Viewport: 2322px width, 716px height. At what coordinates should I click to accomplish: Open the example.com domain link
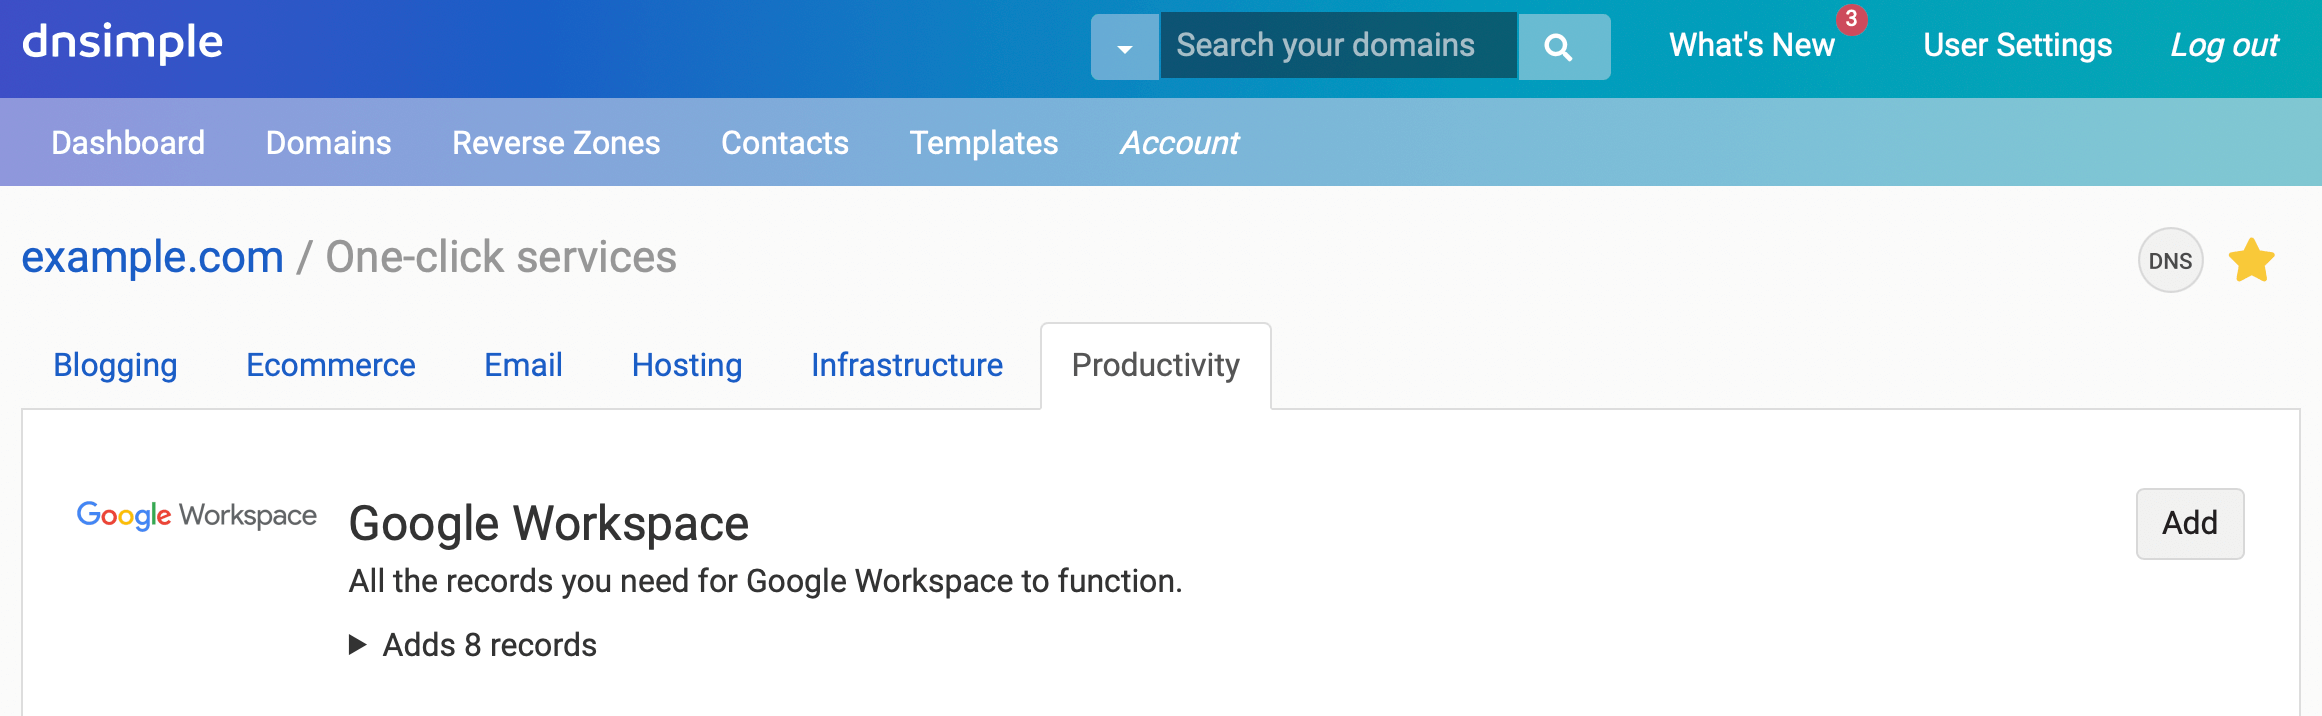[x=153, y=257]
